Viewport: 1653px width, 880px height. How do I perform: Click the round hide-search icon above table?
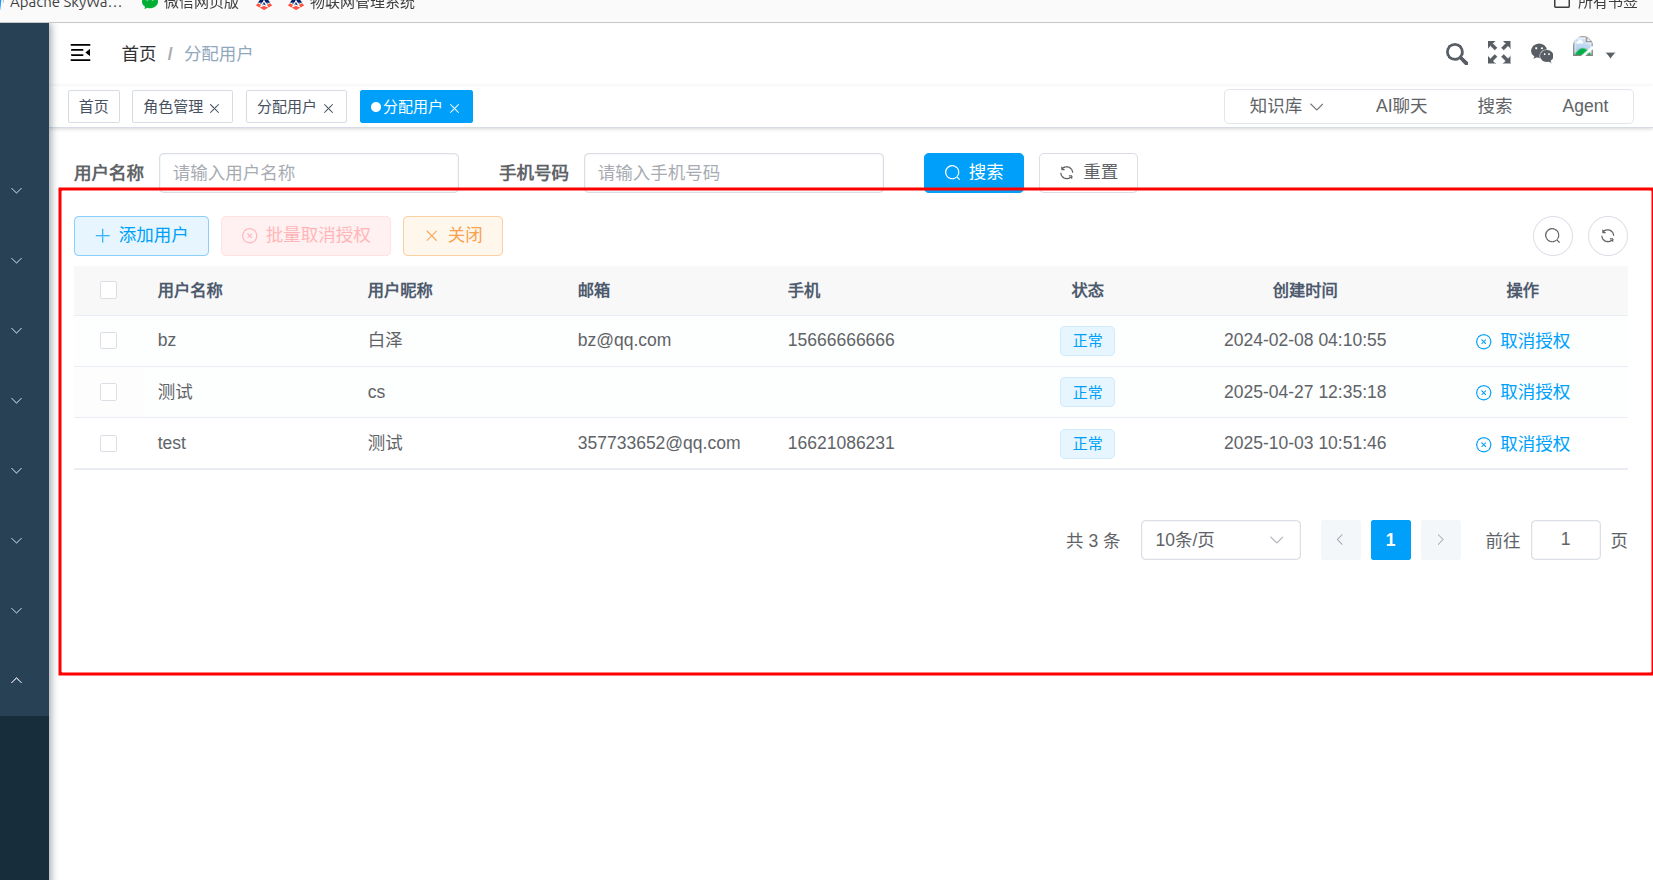[1552, 236]
